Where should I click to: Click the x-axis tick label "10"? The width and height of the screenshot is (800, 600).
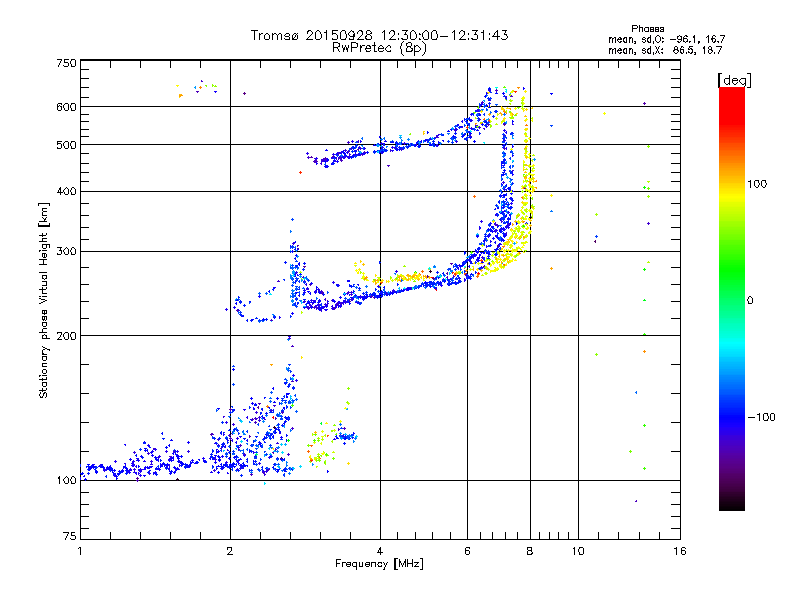(x=578, y=551)
